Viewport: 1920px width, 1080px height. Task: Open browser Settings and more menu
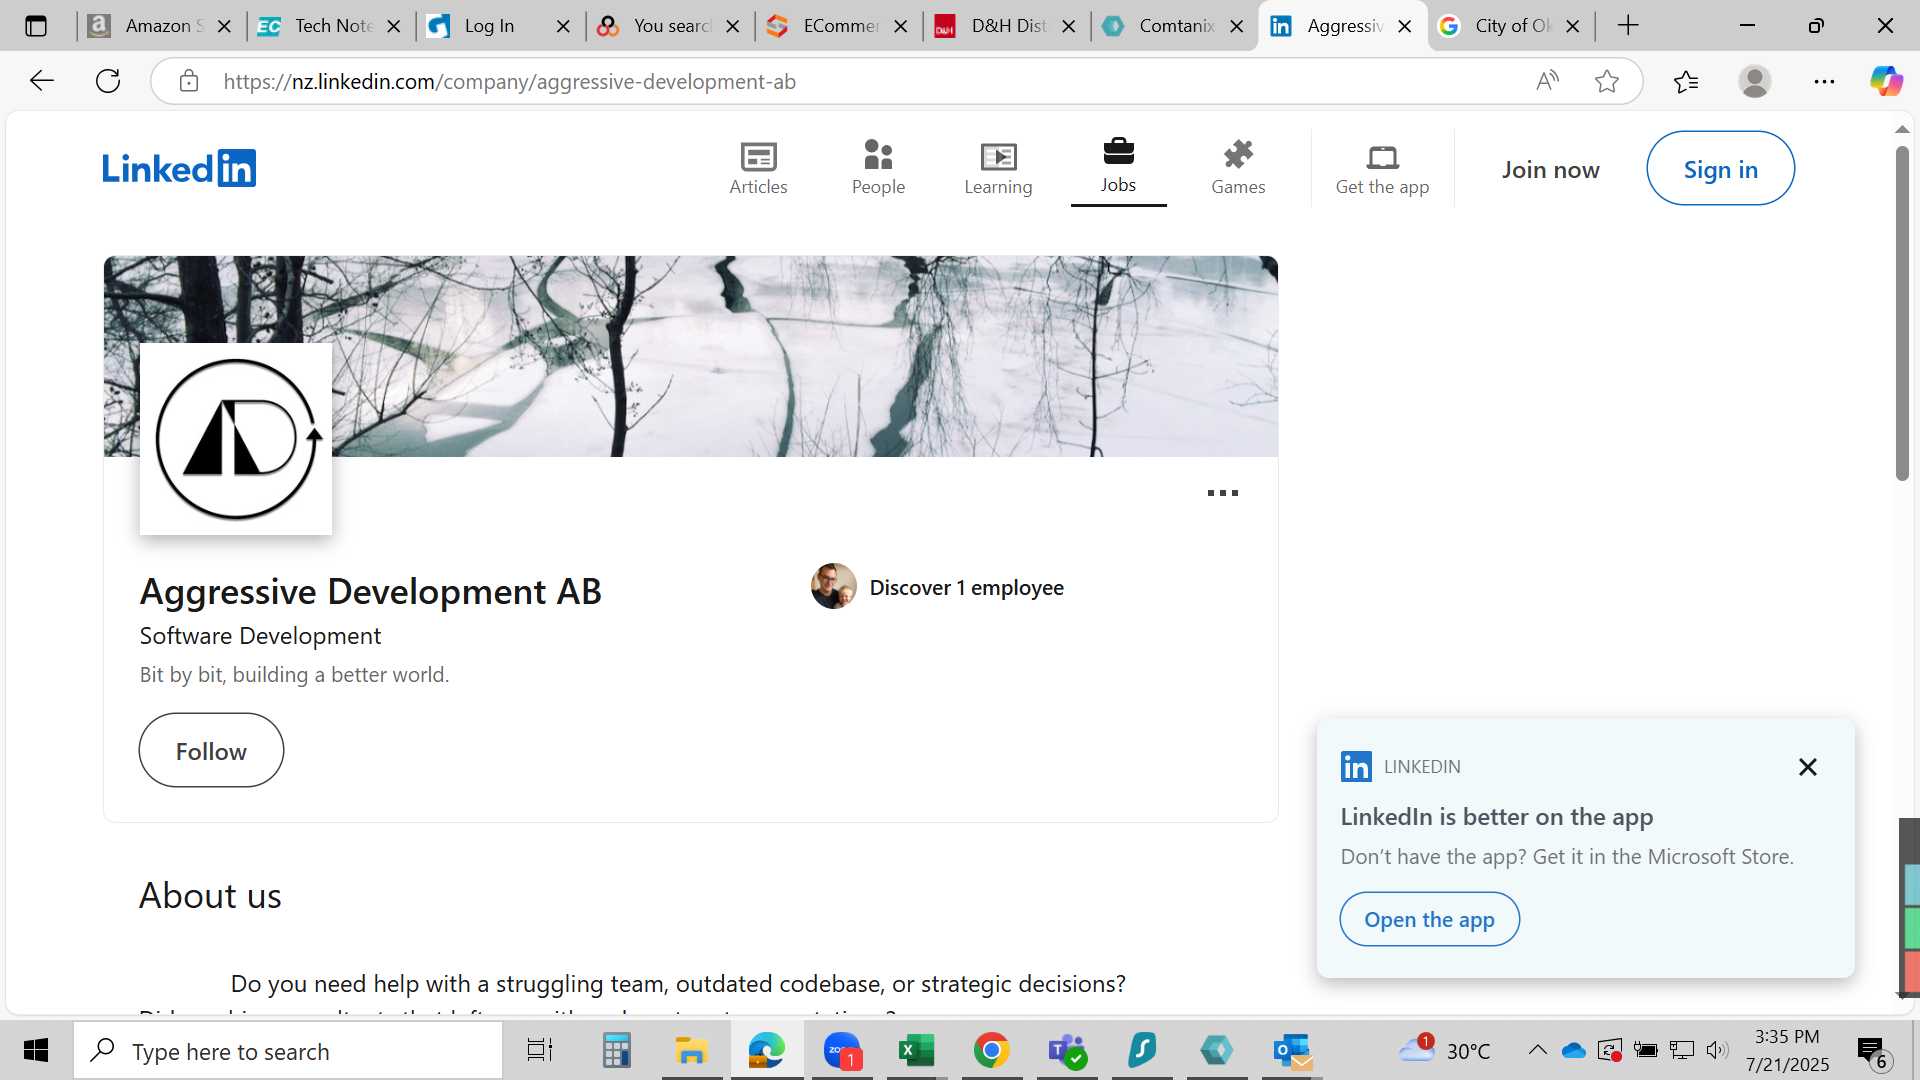point(1824,81)
